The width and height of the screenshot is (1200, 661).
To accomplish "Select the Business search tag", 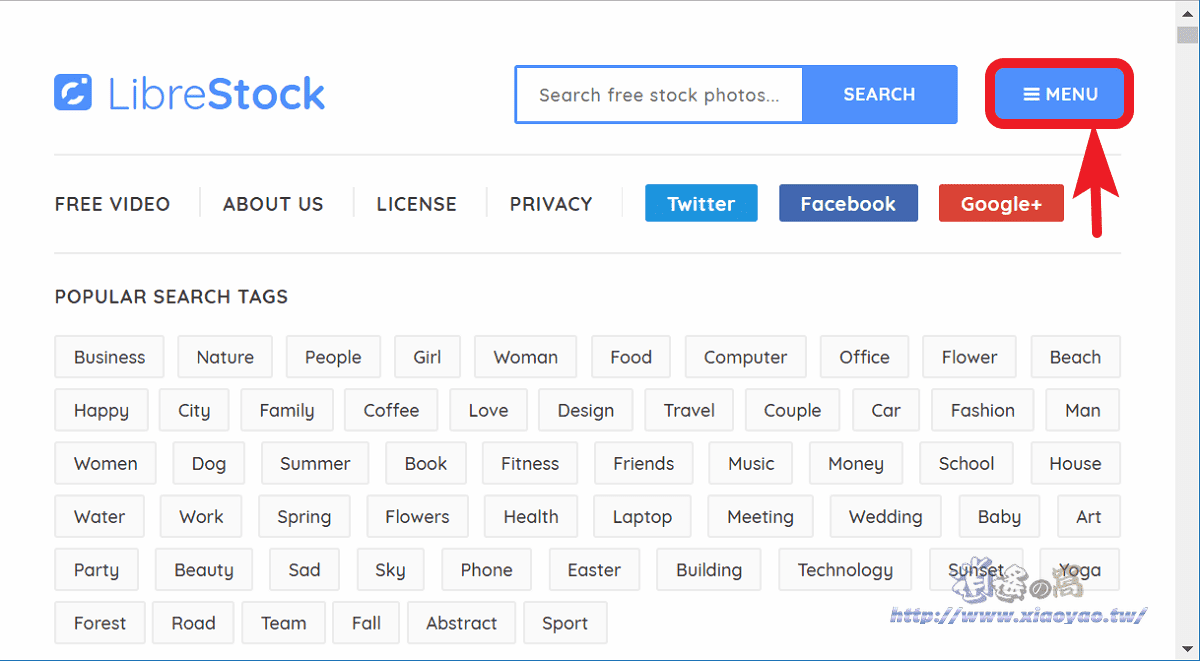I will coord(109,357).
